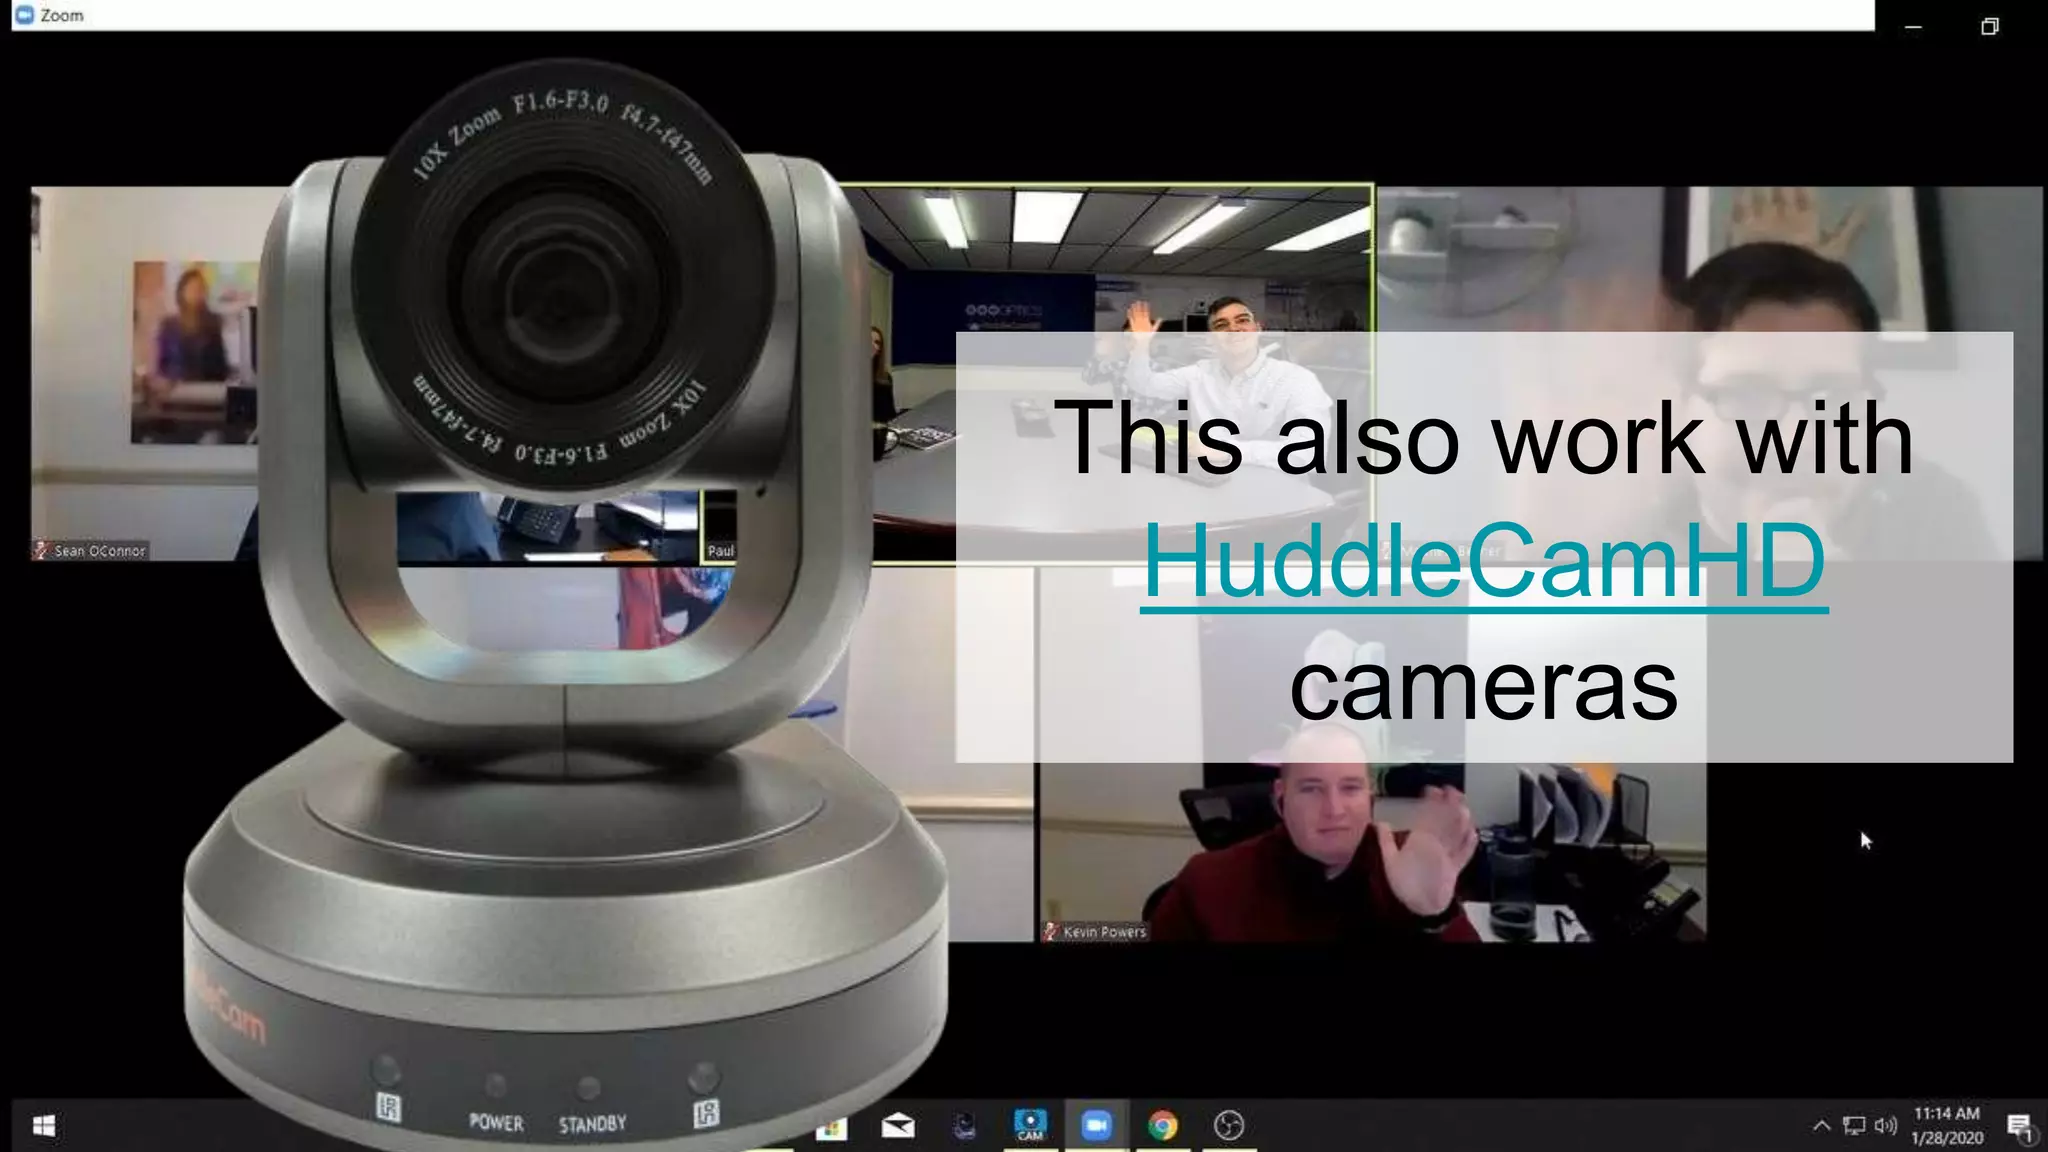Switch to Zoom from the taskbar
The image size is (2048, 1152).
[x=1096, y=1126]
